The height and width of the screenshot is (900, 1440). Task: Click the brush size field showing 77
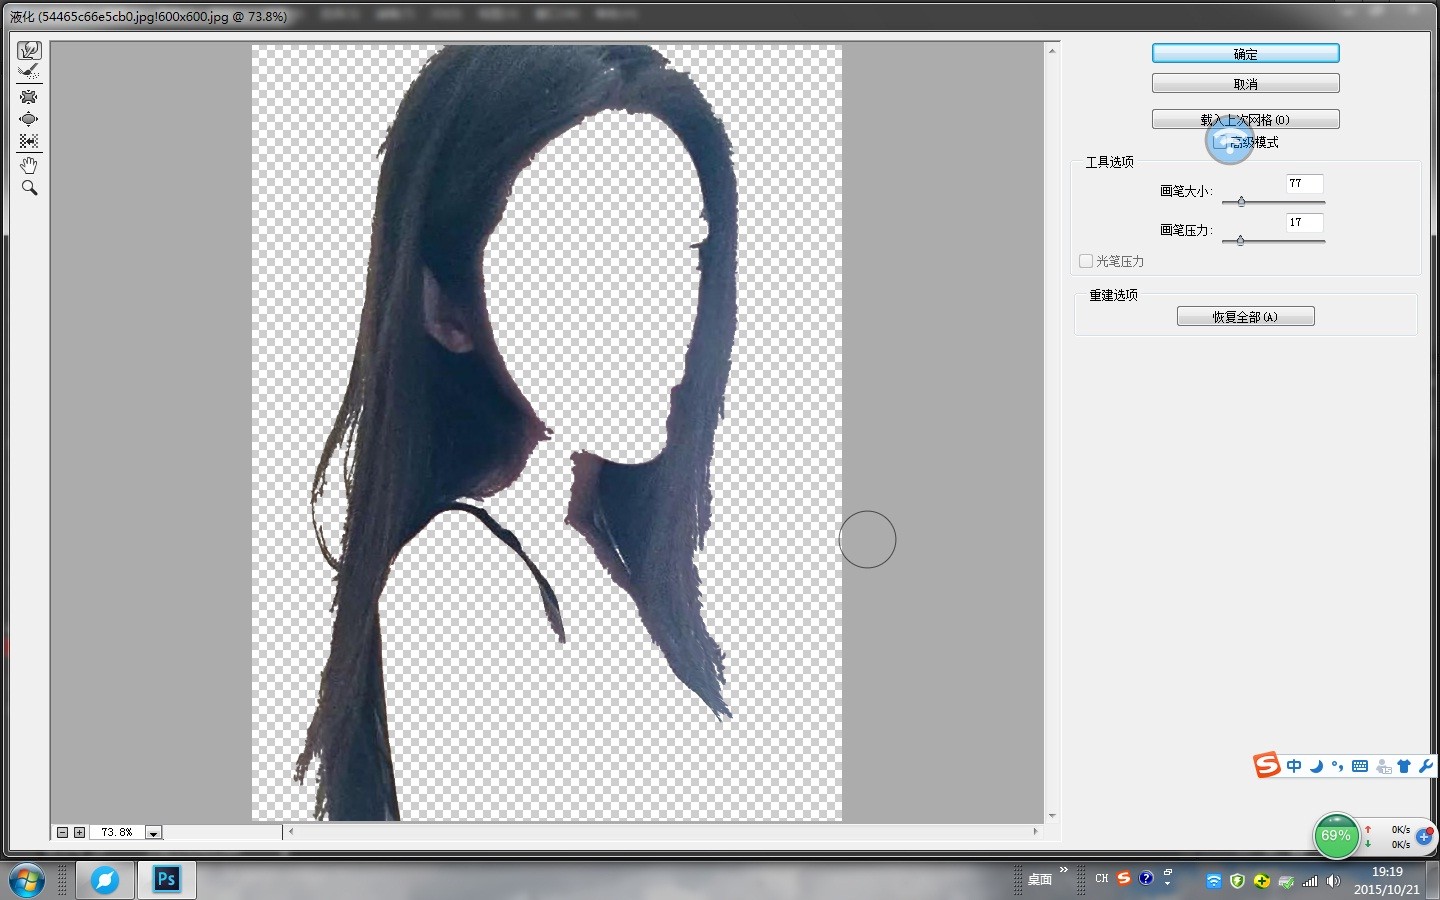point(1304,183)
